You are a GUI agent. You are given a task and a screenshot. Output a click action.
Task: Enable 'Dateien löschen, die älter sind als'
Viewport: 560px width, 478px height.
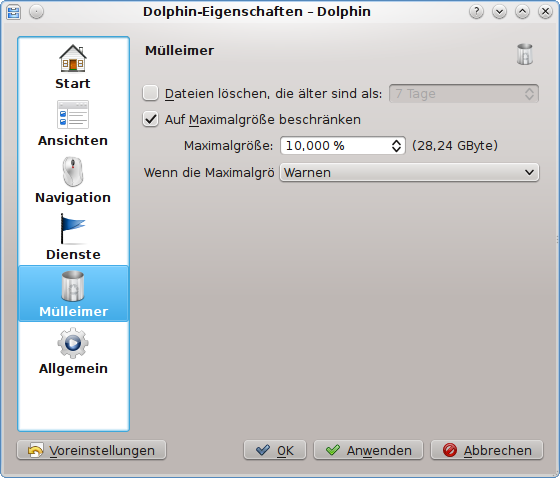pos(150,93)
